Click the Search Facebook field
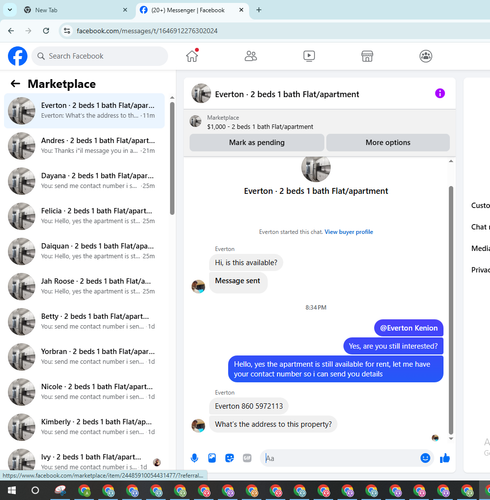The width and height of the screenshot is (490, 500). click(x=100, y=56)
